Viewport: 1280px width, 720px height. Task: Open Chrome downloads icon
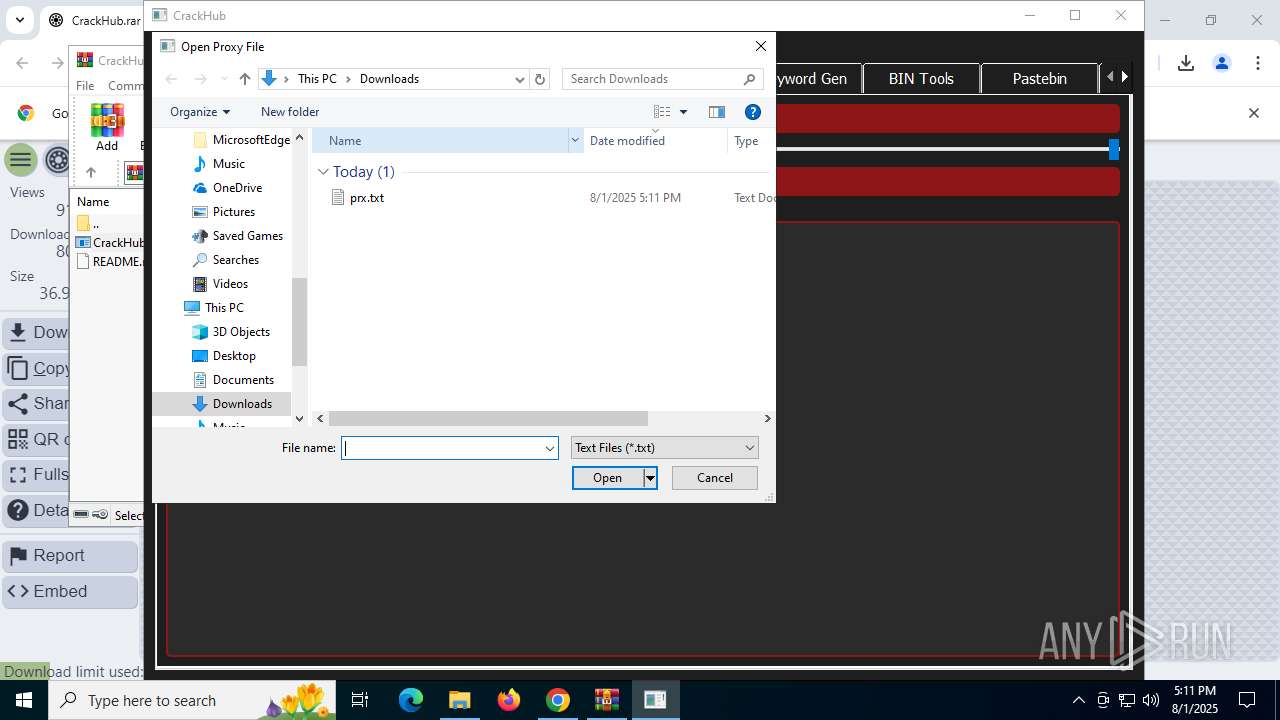point(1186,63)
